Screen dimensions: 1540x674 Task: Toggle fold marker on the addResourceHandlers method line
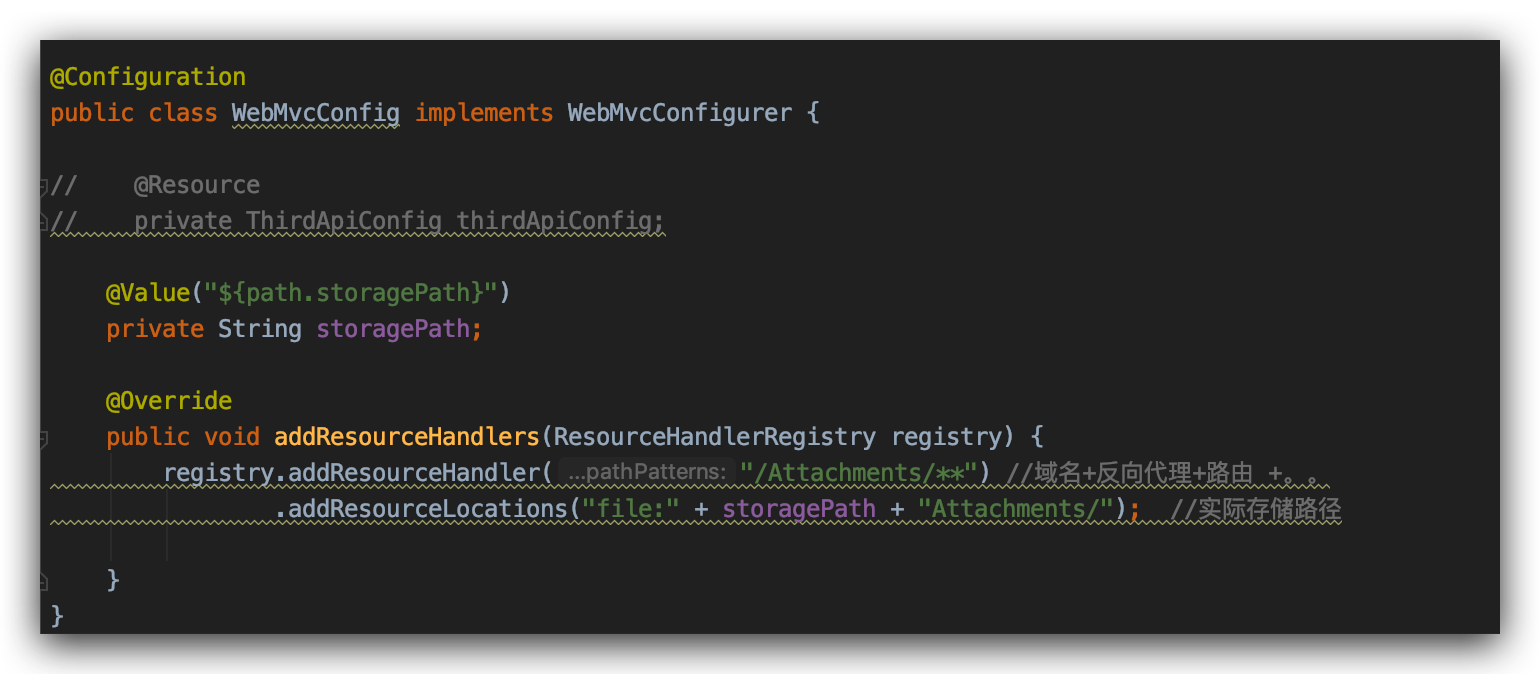43,438
